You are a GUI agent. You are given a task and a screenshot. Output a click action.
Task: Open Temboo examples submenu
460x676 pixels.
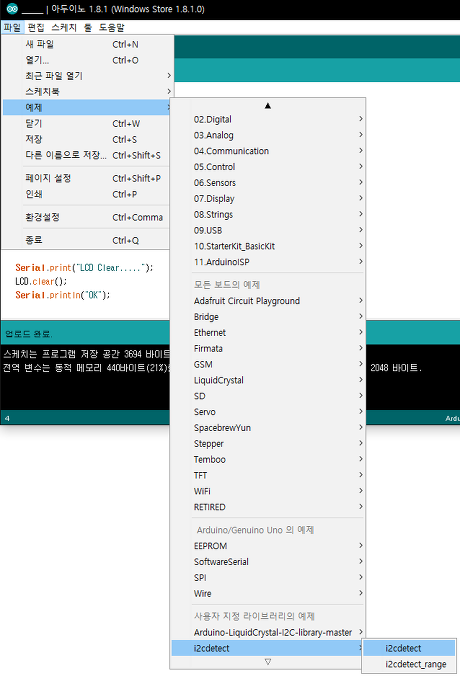pyautogui.click(x=268, y=460)
